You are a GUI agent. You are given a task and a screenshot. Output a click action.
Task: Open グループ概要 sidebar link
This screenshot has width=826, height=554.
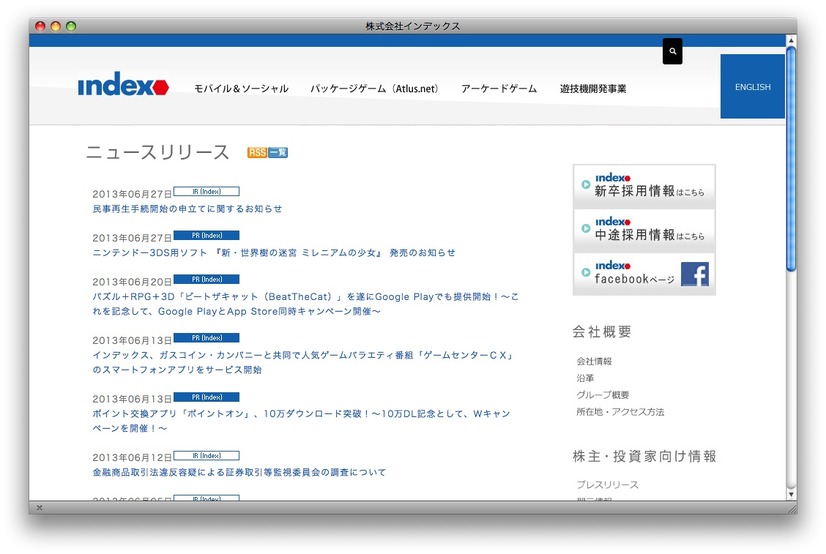603,395
